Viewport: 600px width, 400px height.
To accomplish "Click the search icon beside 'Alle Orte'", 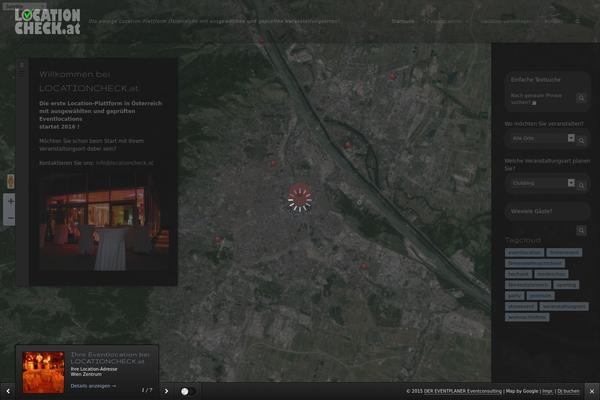I will (581, 140).
